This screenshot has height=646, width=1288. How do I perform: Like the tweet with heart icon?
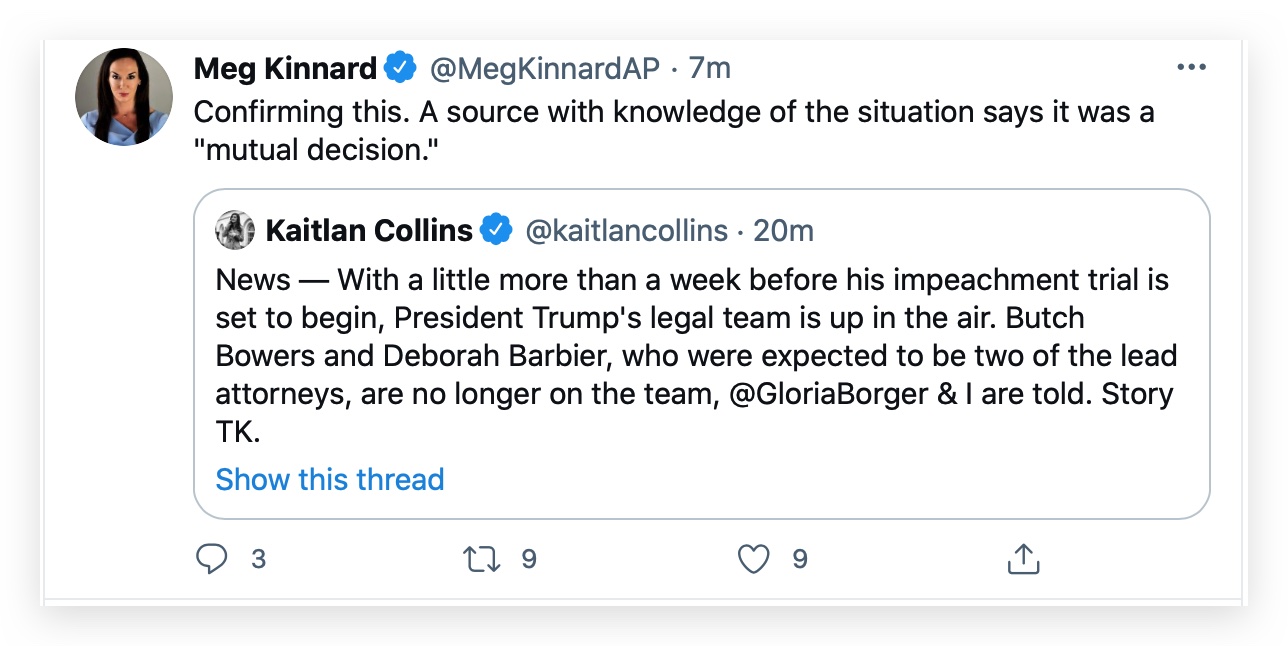pos(753,559)
